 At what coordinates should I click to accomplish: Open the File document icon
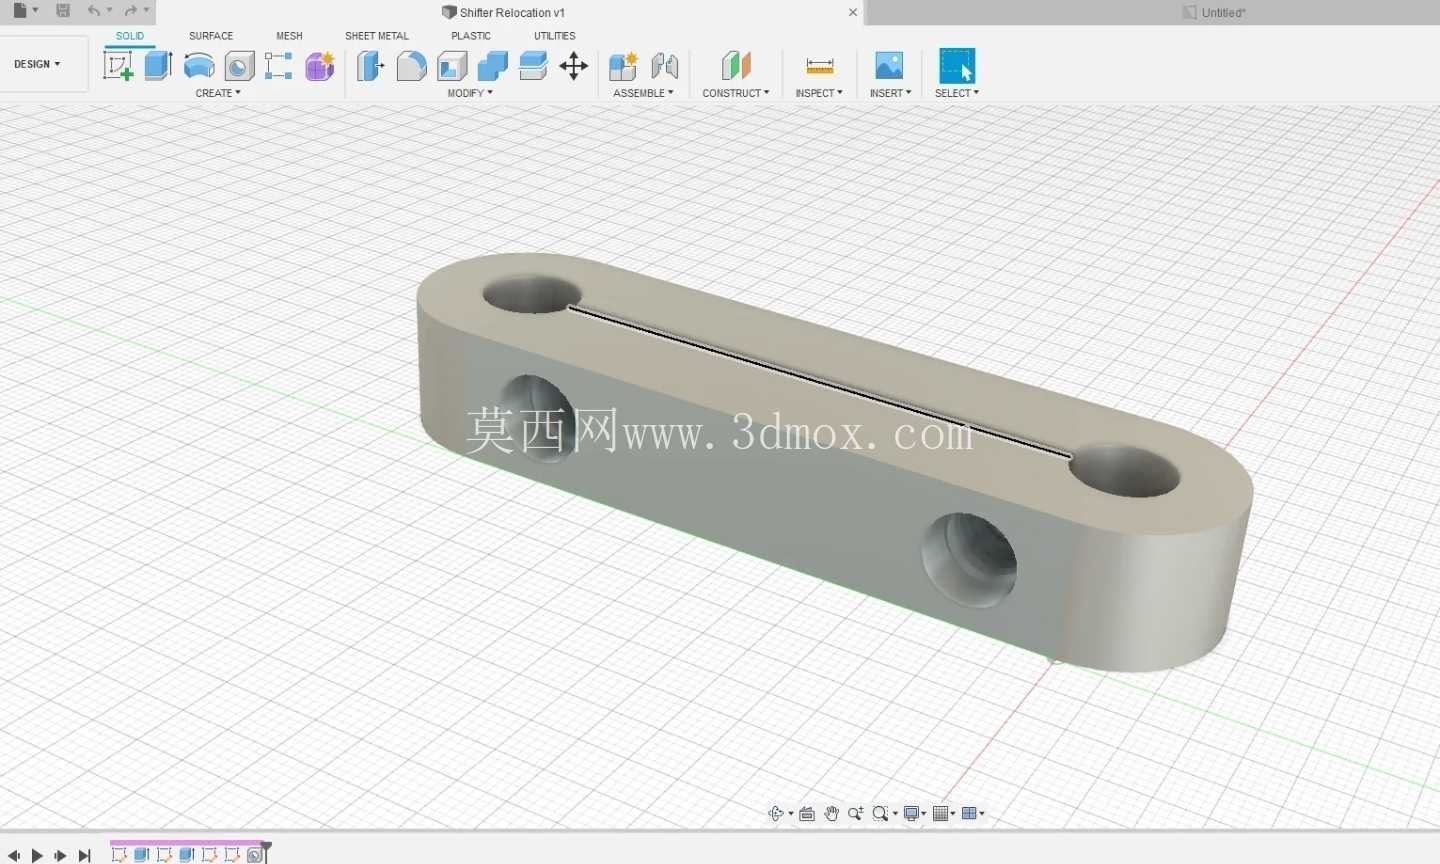coord(20,11)
